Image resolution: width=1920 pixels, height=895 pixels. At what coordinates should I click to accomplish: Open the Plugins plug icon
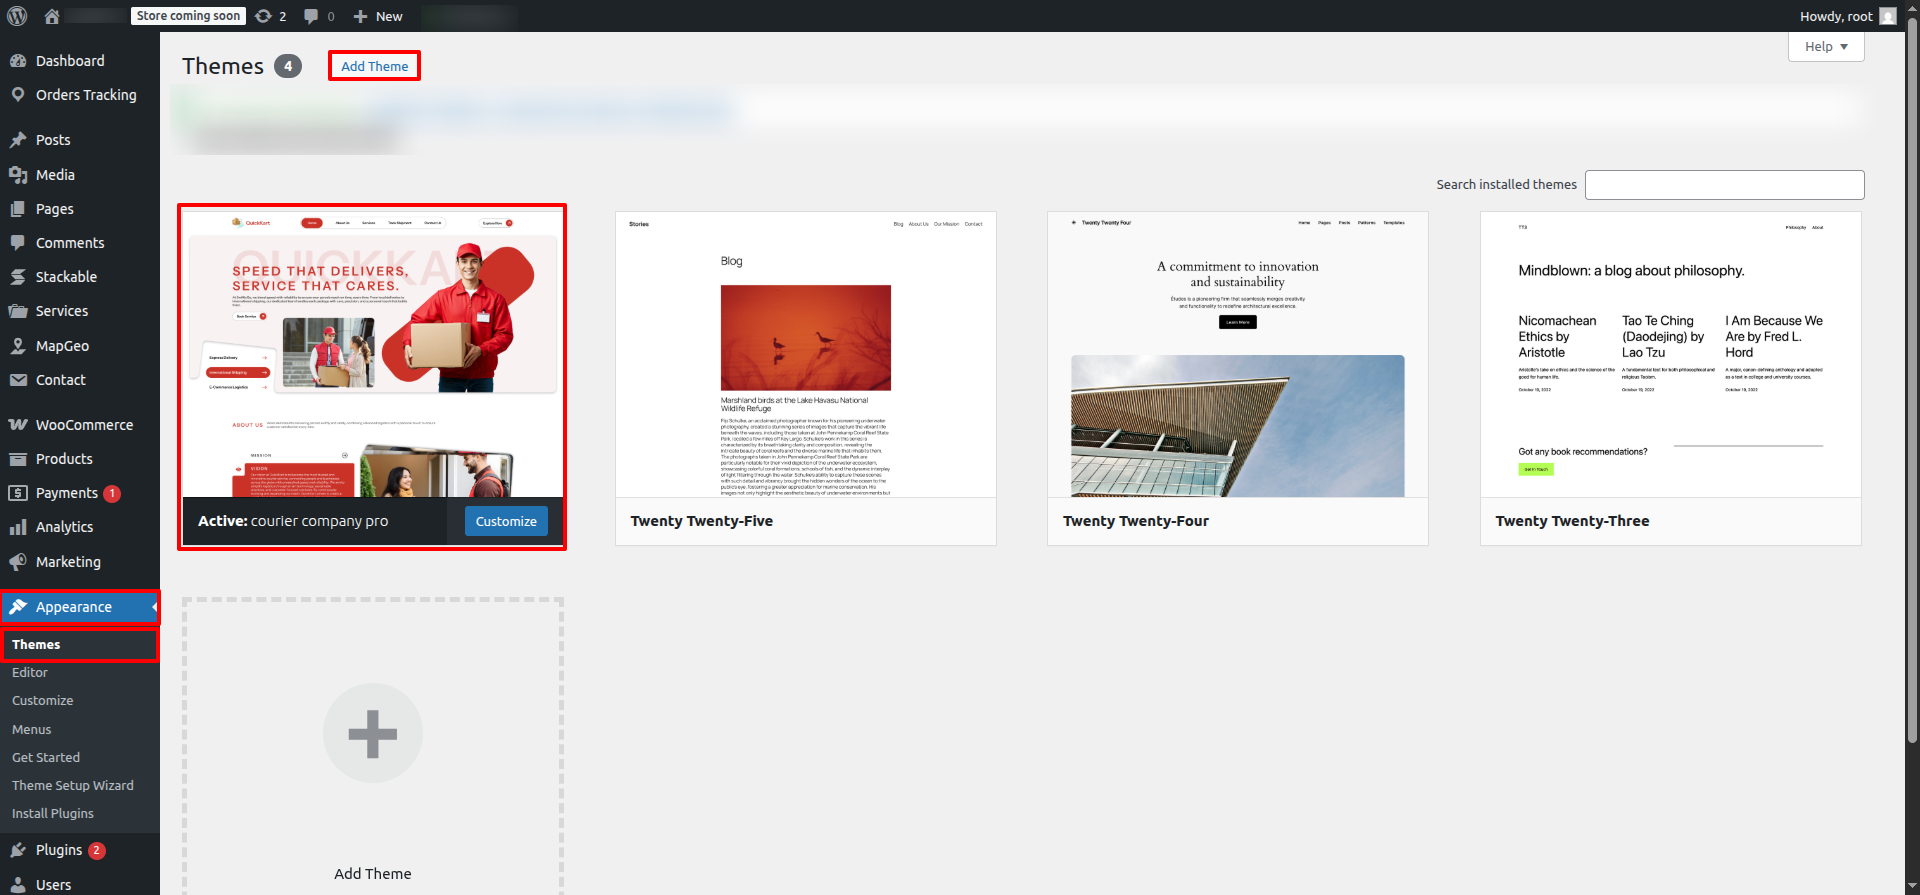pos(18,850)
